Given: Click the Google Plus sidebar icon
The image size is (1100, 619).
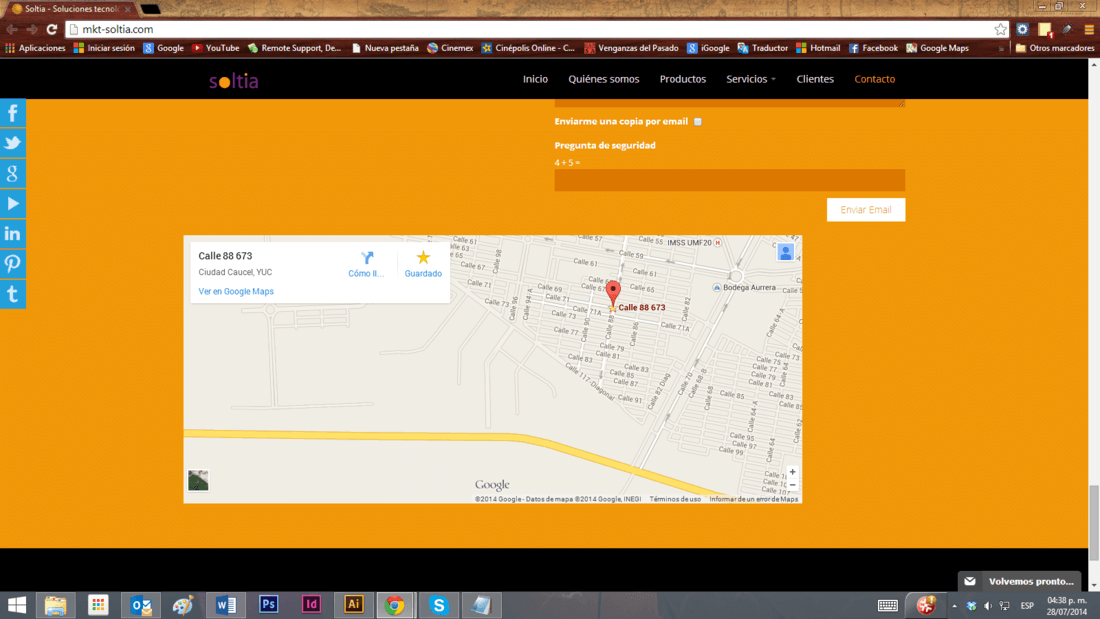Looking at the screenshot, I should (x=13, y=173).
